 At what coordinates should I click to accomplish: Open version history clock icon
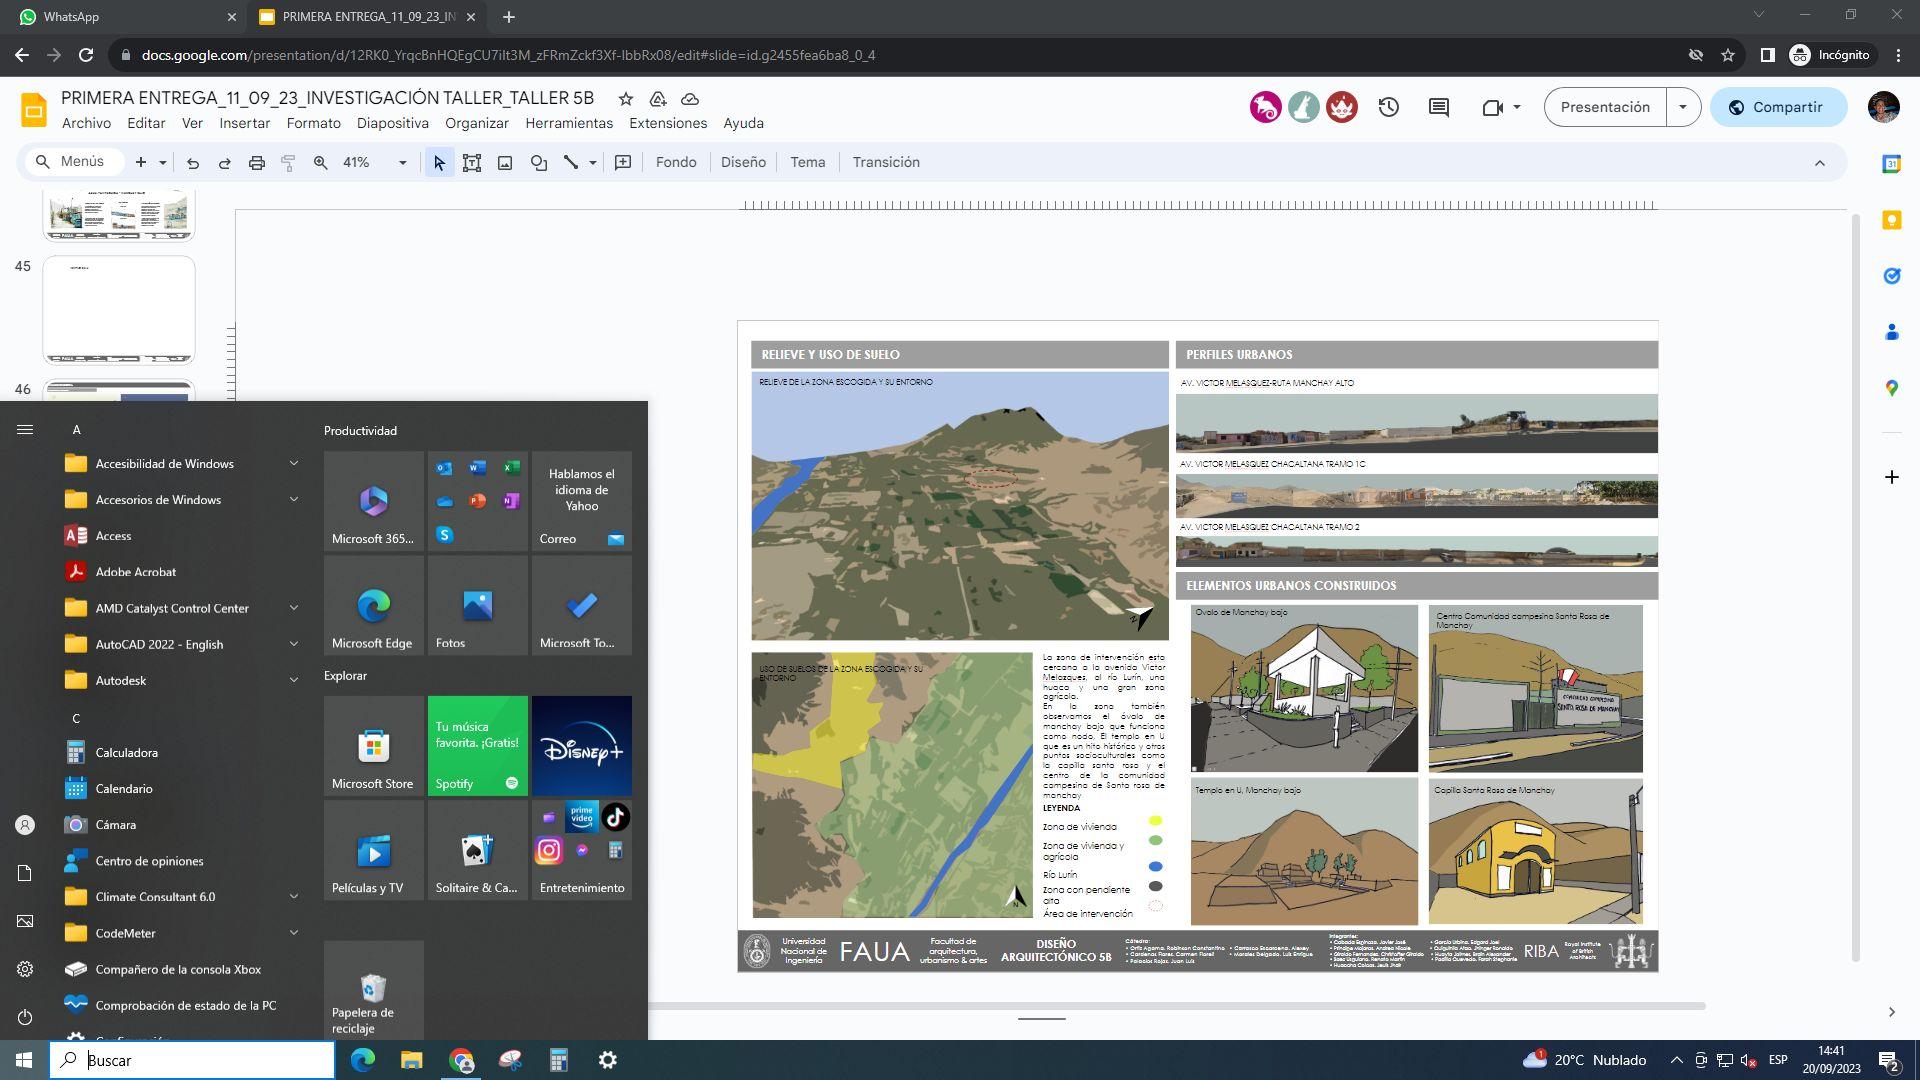pyautogui.click(x=1388, y=107)
